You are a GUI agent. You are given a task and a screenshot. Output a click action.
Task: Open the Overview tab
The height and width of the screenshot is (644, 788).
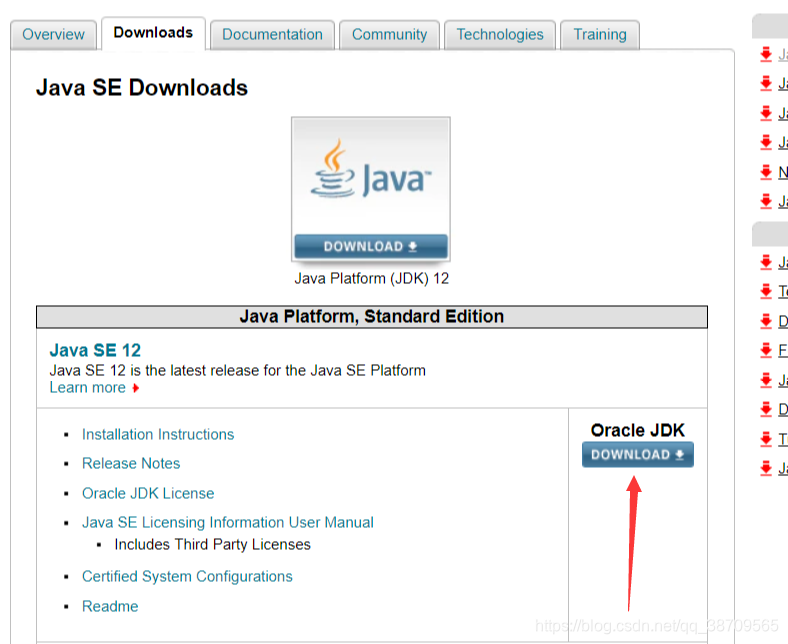point(53,35)
